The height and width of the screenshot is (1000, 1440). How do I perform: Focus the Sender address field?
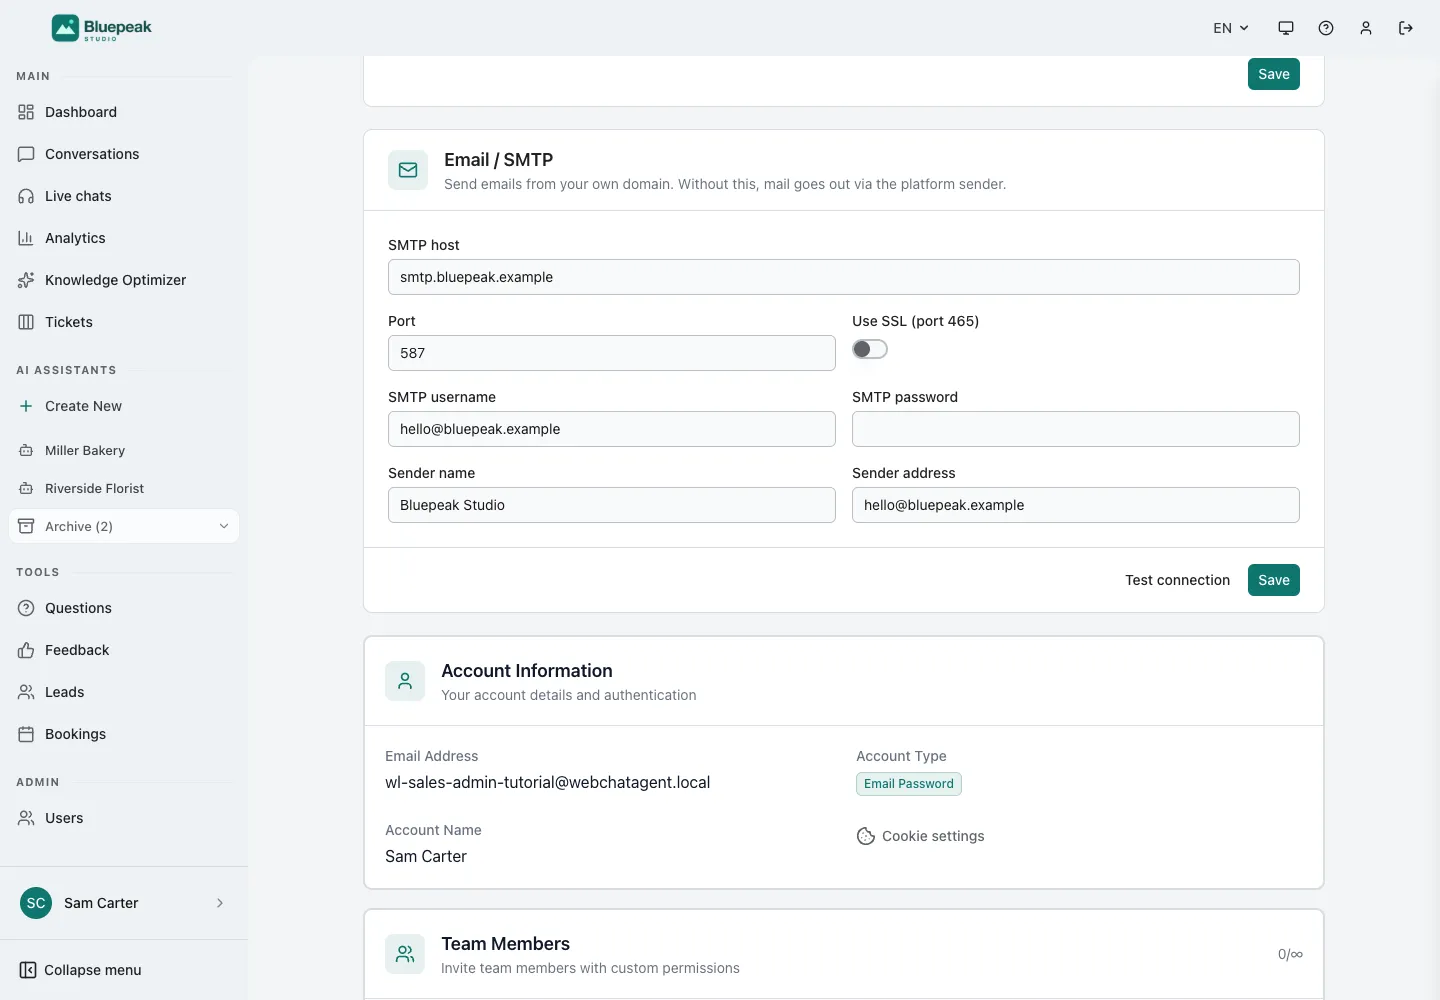tap(1076, 505)
